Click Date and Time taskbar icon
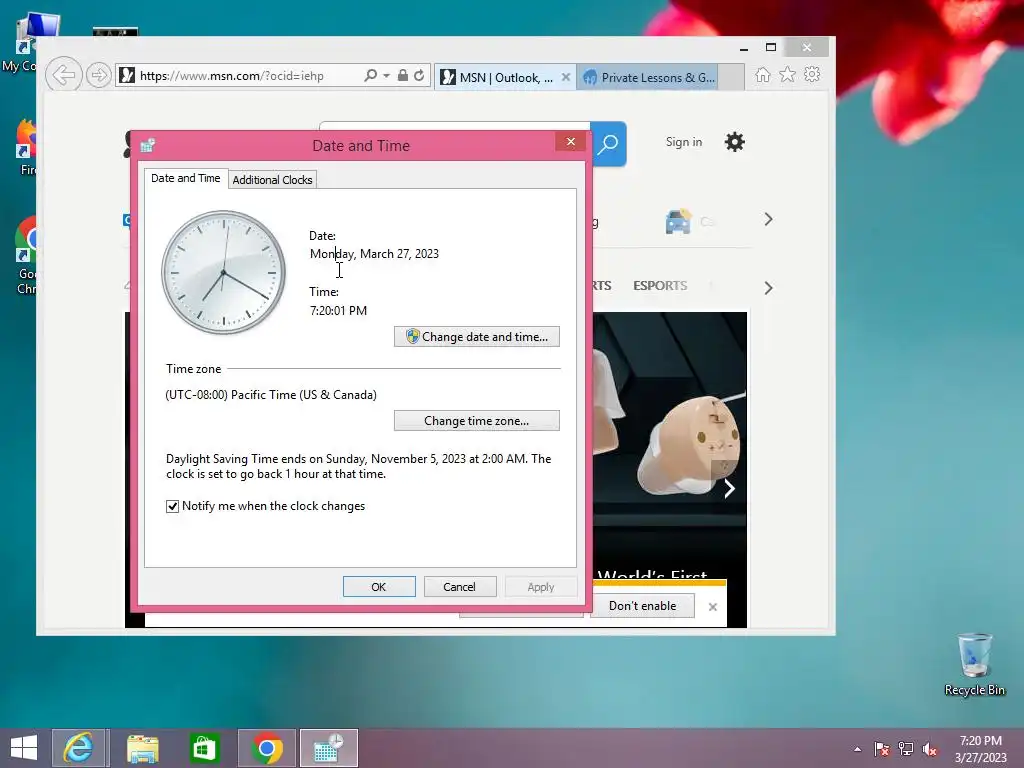1024x768 pixels. (x=328, y=748)
